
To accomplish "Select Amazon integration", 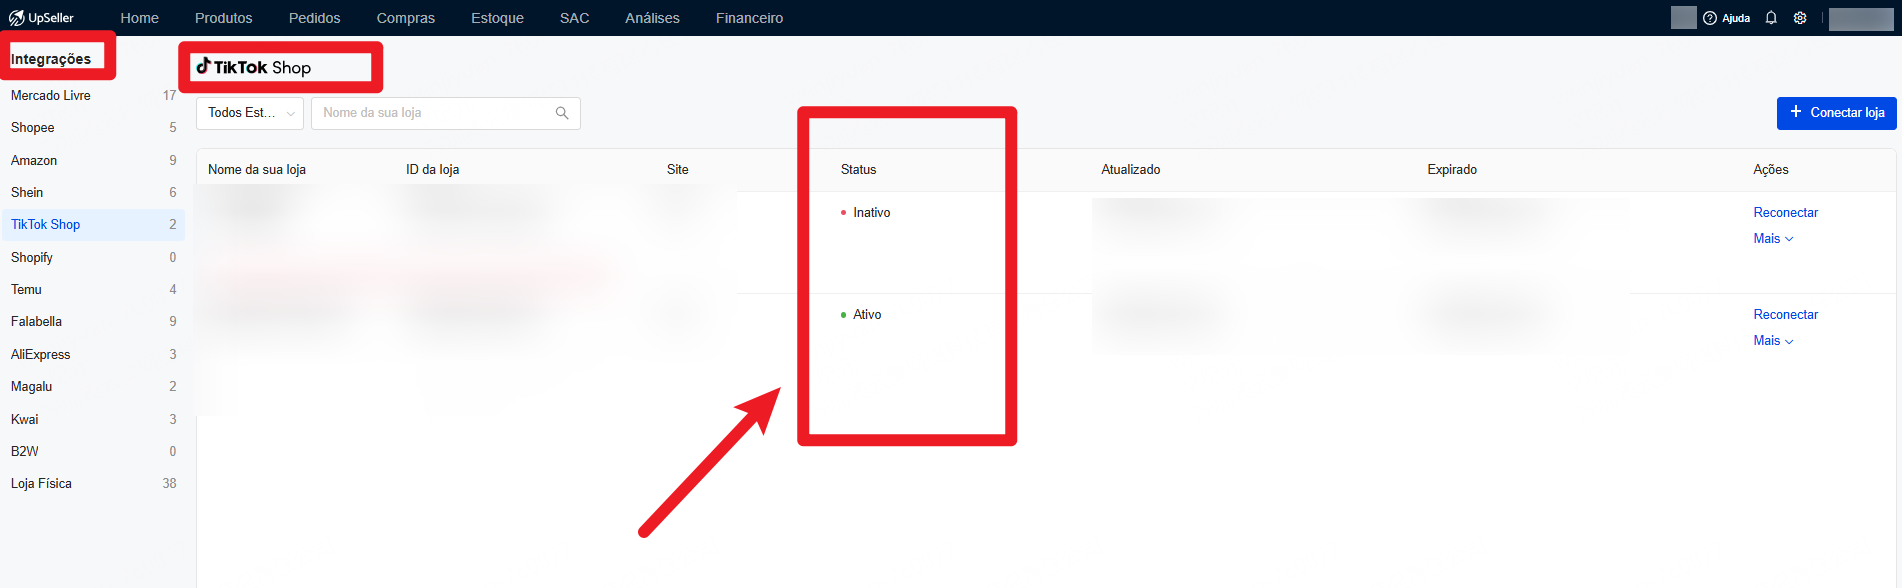I will 92,160.
